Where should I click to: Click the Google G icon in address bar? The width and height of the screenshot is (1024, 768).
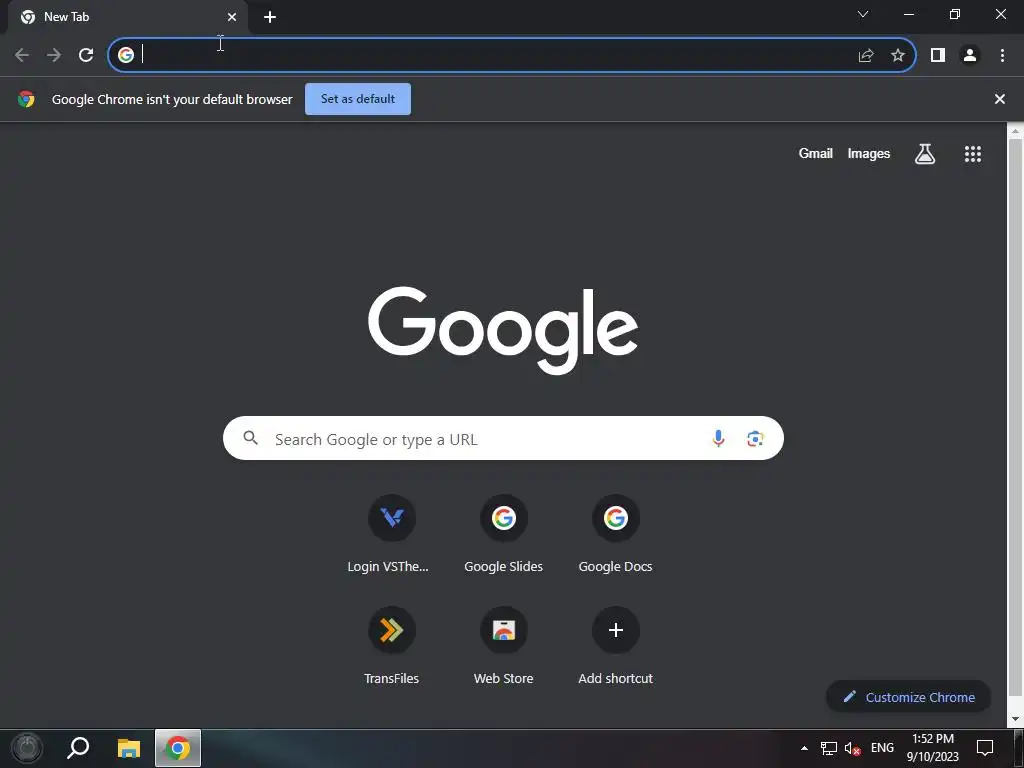pyautogui.click(x=126, y=55)
